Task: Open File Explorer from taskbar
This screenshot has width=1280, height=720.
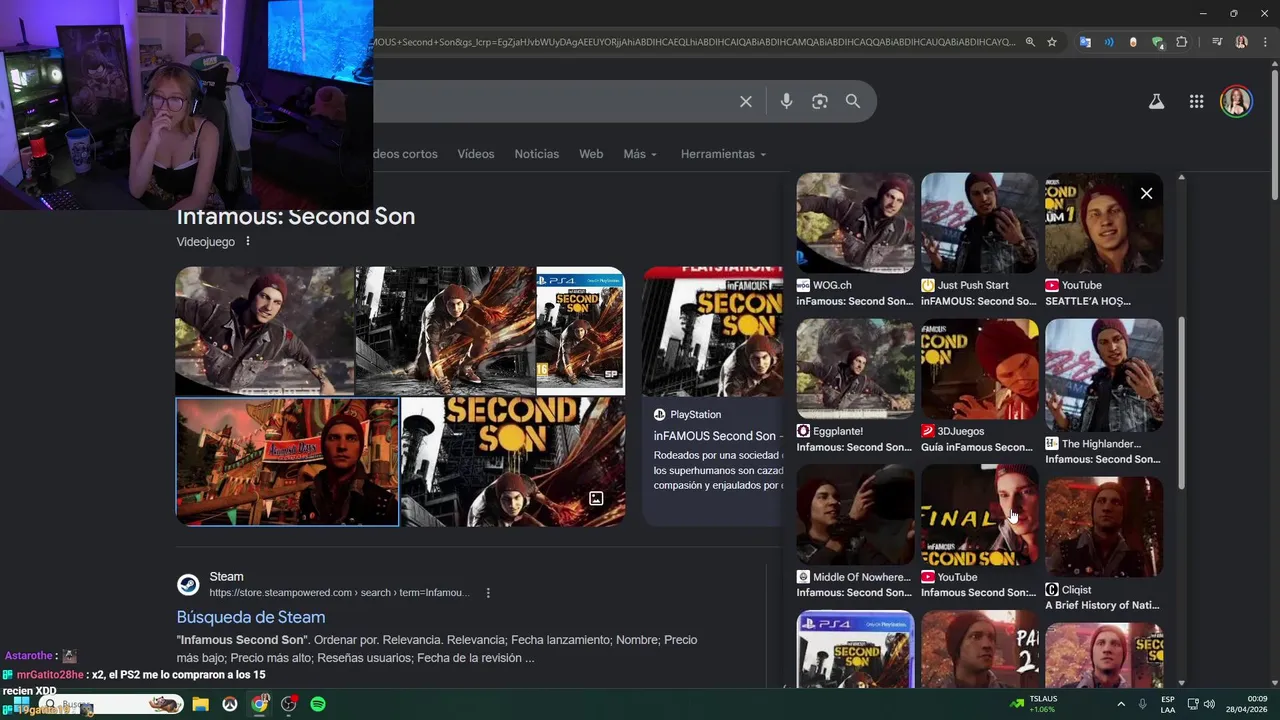Action: click(x=200, y=704)
